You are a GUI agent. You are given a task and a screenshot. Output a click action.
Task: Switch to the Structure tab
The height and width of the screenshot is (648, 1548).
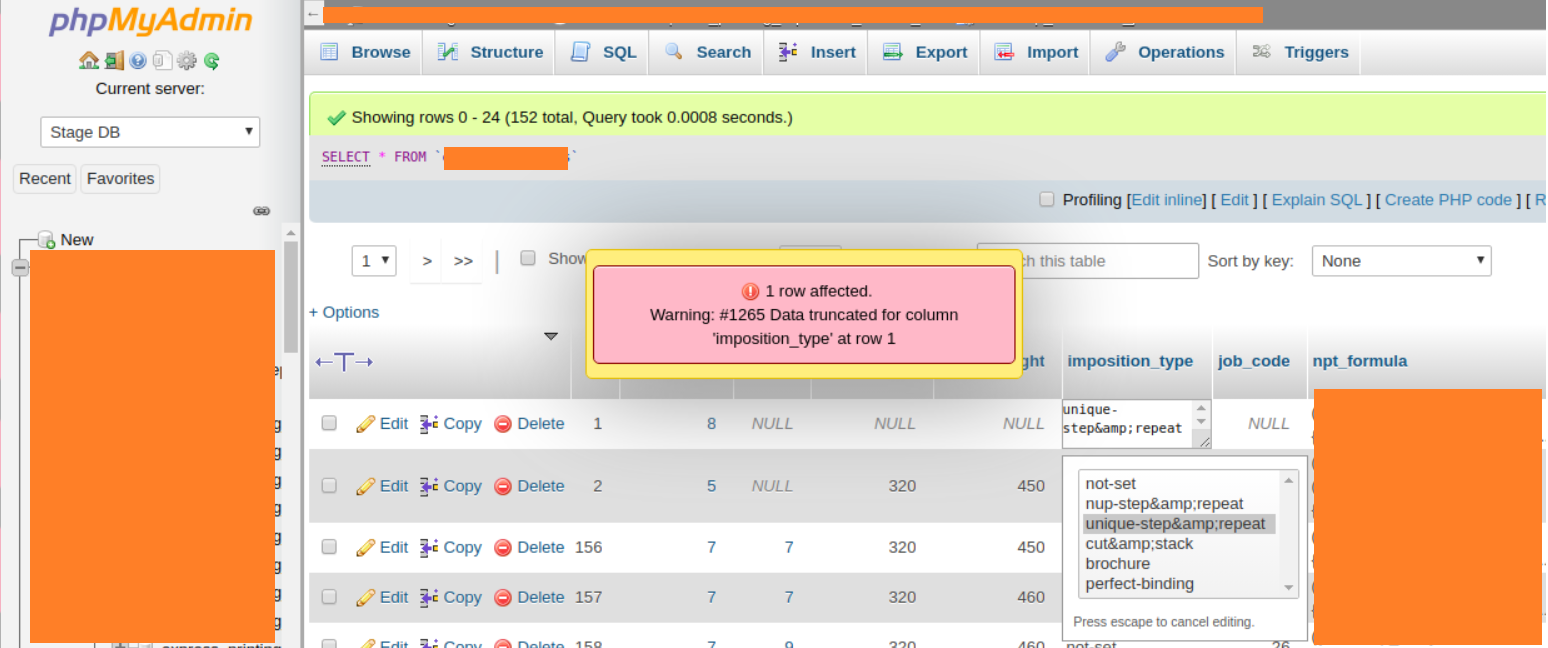point(492,52)
